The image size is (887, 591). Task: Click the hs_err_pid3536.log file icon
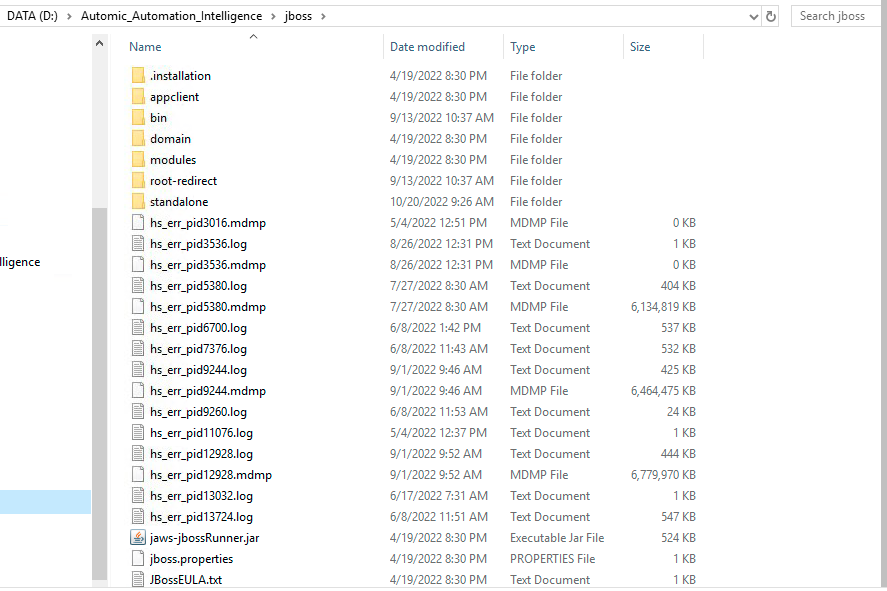click(x=138, y=244)
